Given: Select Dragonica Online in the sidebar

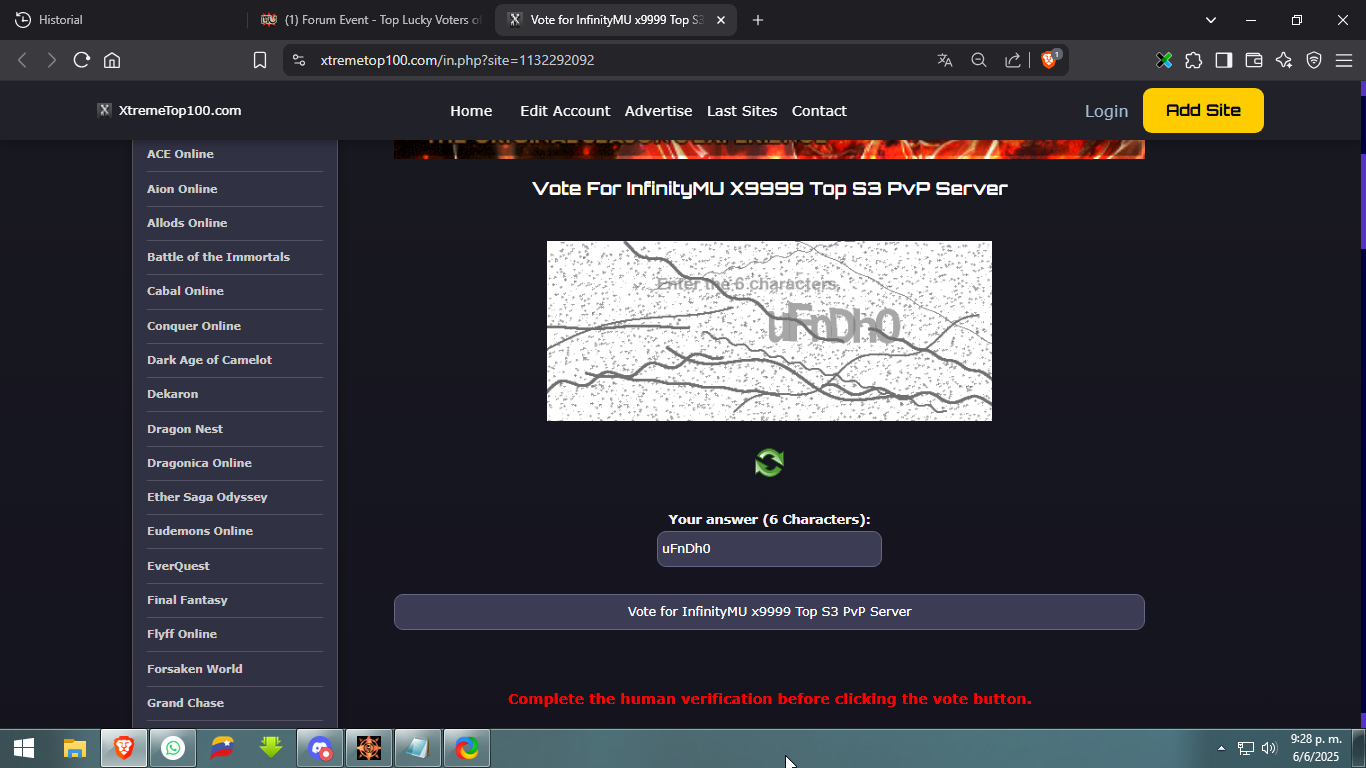Looking at the screenshot, I should pyautogui.click(x=199, y=463).
